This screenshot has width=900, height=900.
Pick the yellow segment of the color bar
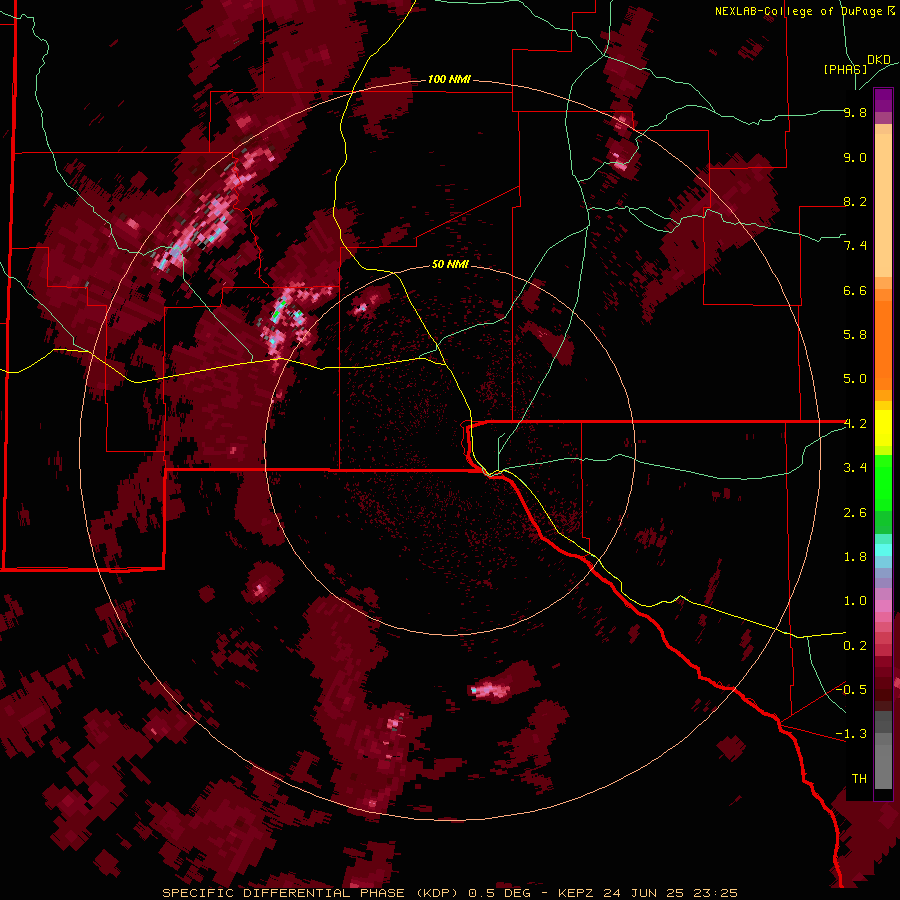pyautogui.click(x=883, y=428)
